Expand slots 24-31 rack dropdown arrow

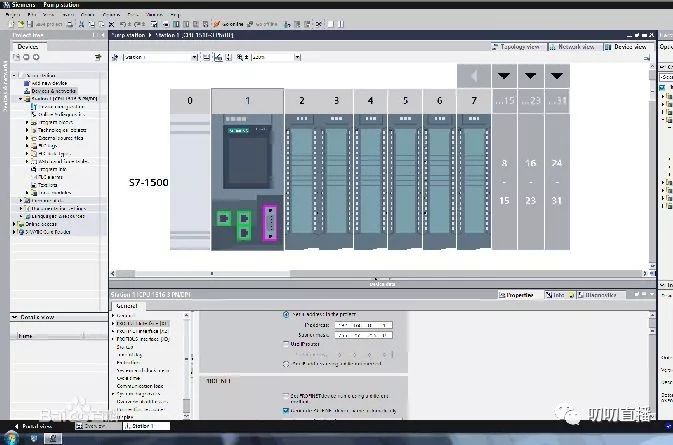[557, 76]
